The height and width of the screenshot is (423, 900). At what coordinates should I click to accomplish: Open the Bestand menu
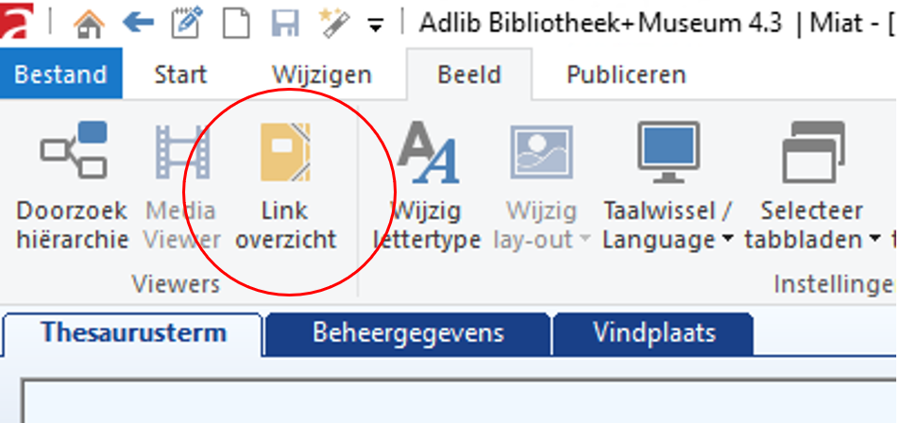(x=60, y=75)
